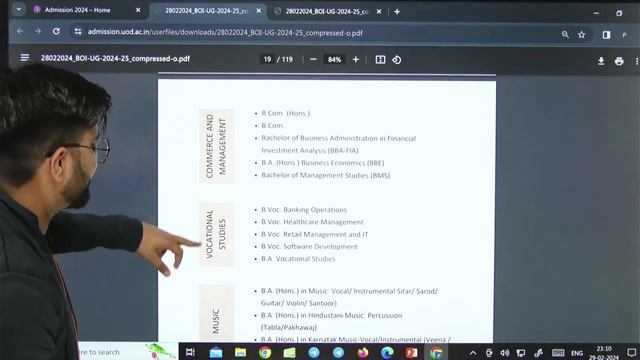Click 'B.A. Vocational Studies' text
The height and width of the screenshot is (360, 640).
298,259
